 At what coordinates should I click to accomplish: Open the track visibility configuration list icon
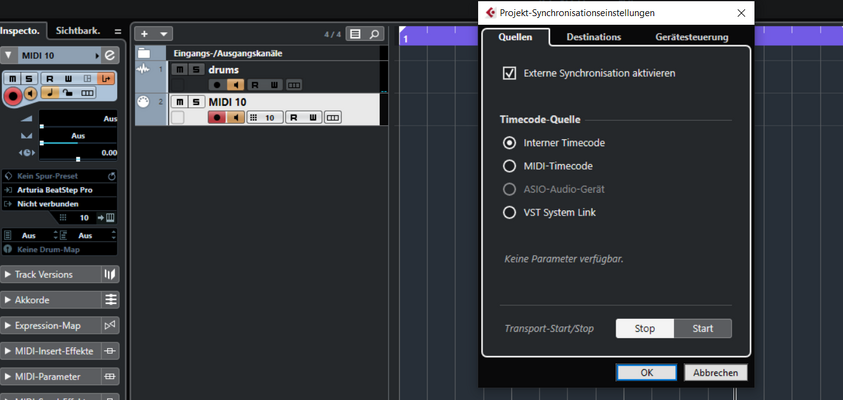(355, 34)
